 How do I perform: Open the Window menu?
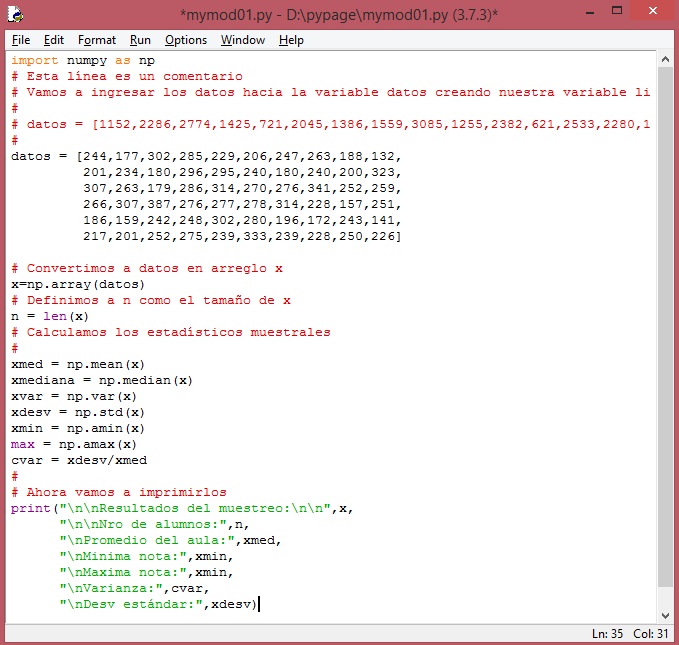click(242, 40)
